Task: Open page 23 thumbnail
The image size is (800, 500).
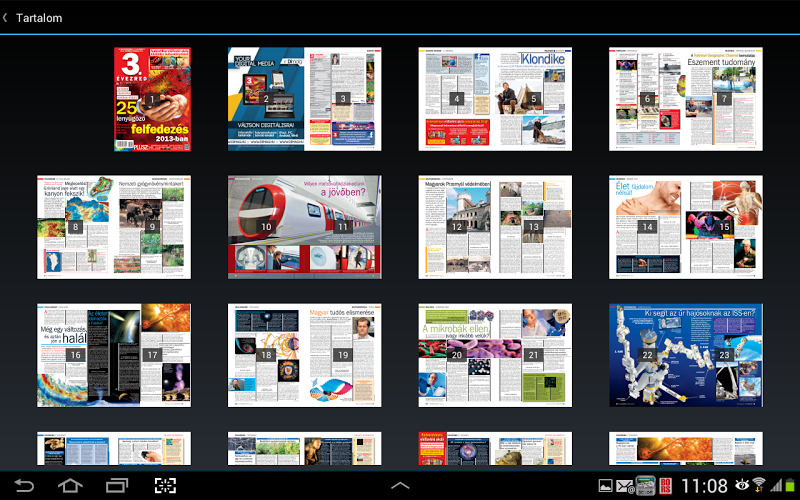Action: (724, 355)
